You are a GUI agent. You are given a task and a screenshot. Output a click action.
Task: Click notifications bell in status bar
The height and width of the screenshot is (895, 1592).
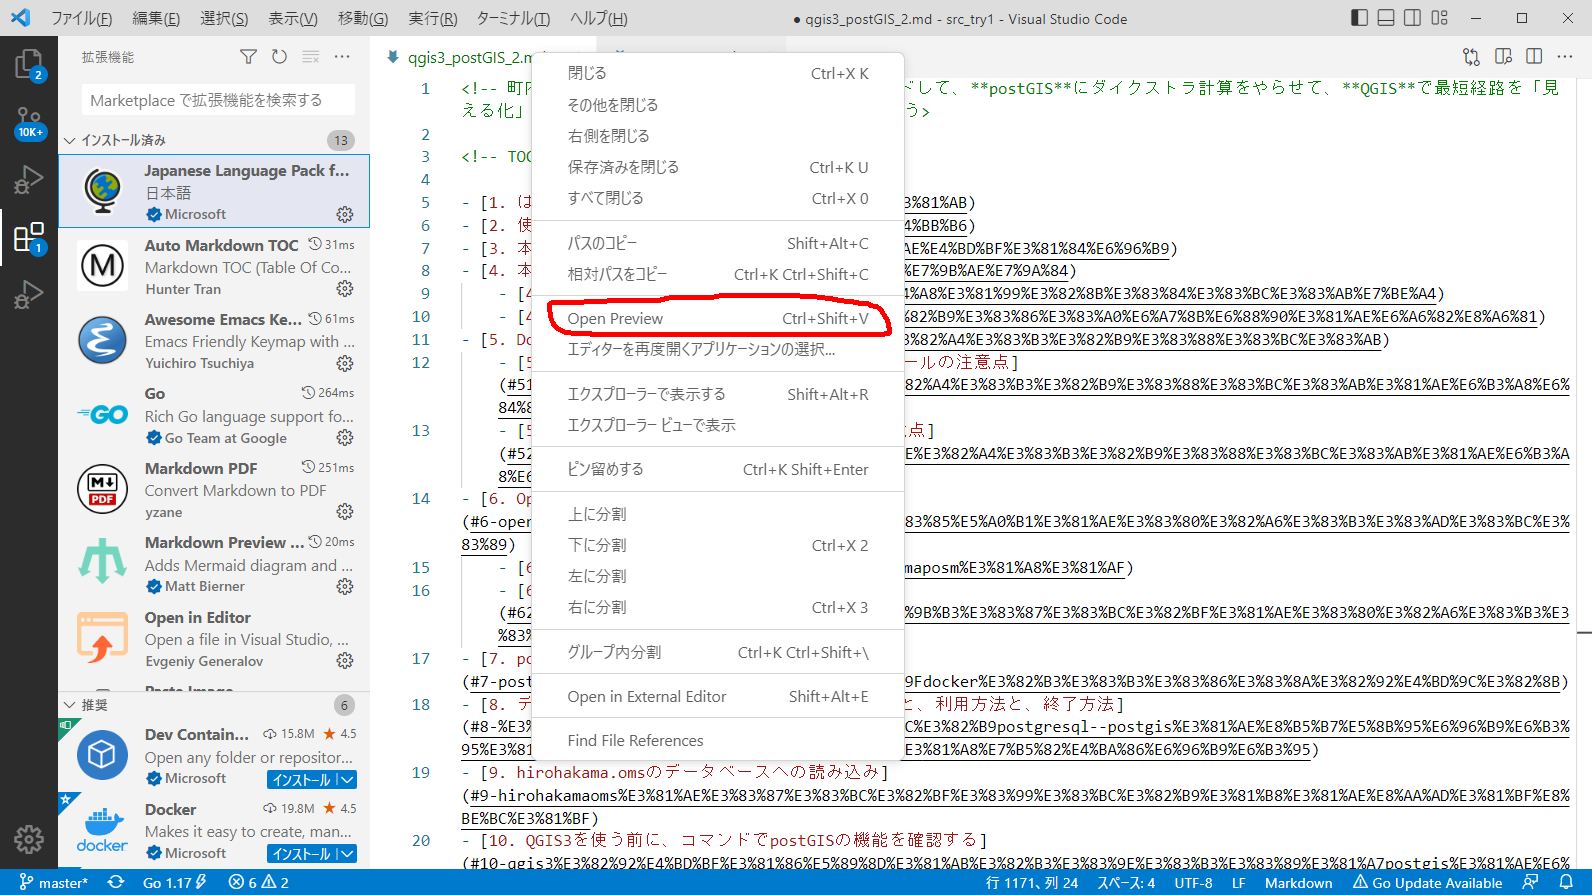[1566, 882]
